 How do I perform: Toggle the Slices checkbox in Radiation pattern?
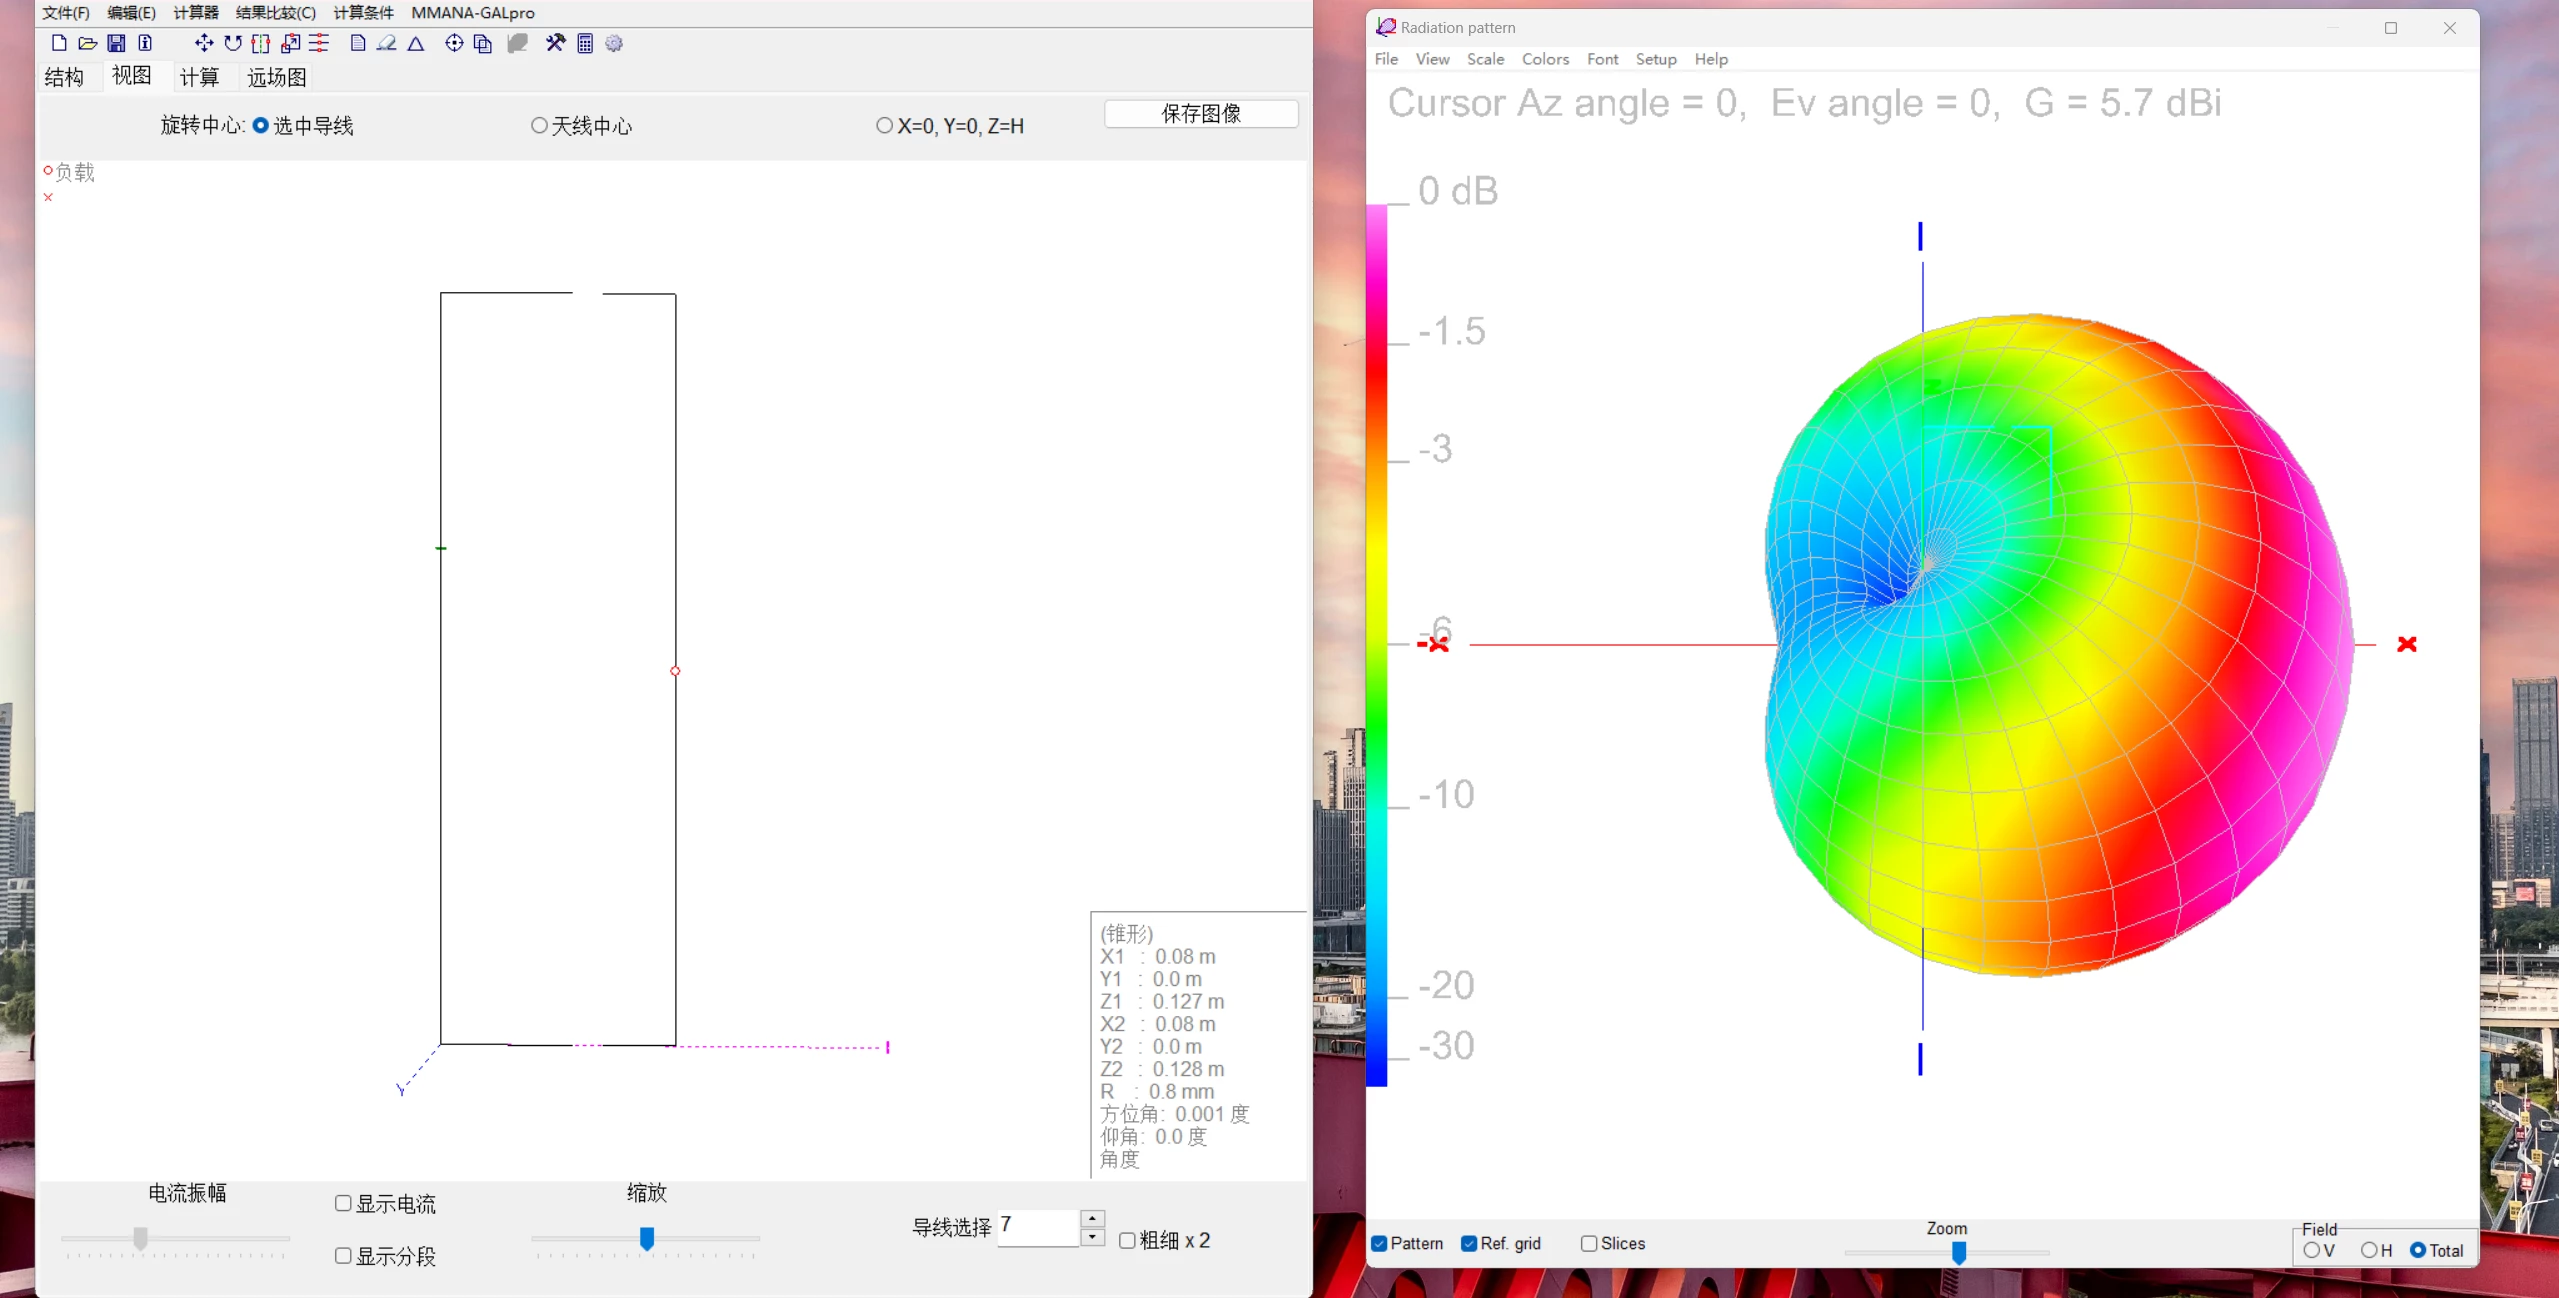tap(1588, 1243)
